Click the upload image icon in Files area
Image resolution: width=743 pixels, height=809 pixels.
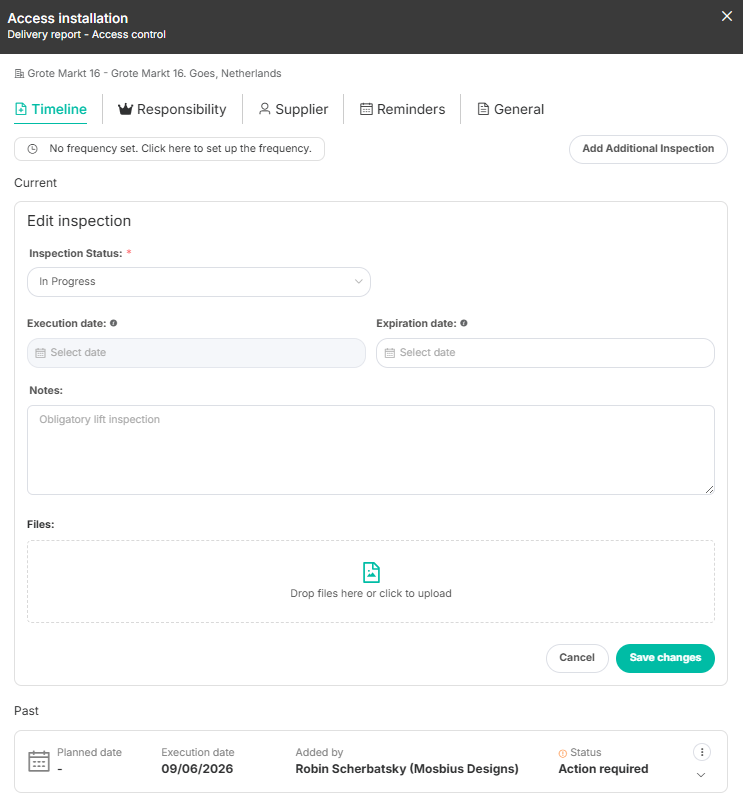point(371,572)
